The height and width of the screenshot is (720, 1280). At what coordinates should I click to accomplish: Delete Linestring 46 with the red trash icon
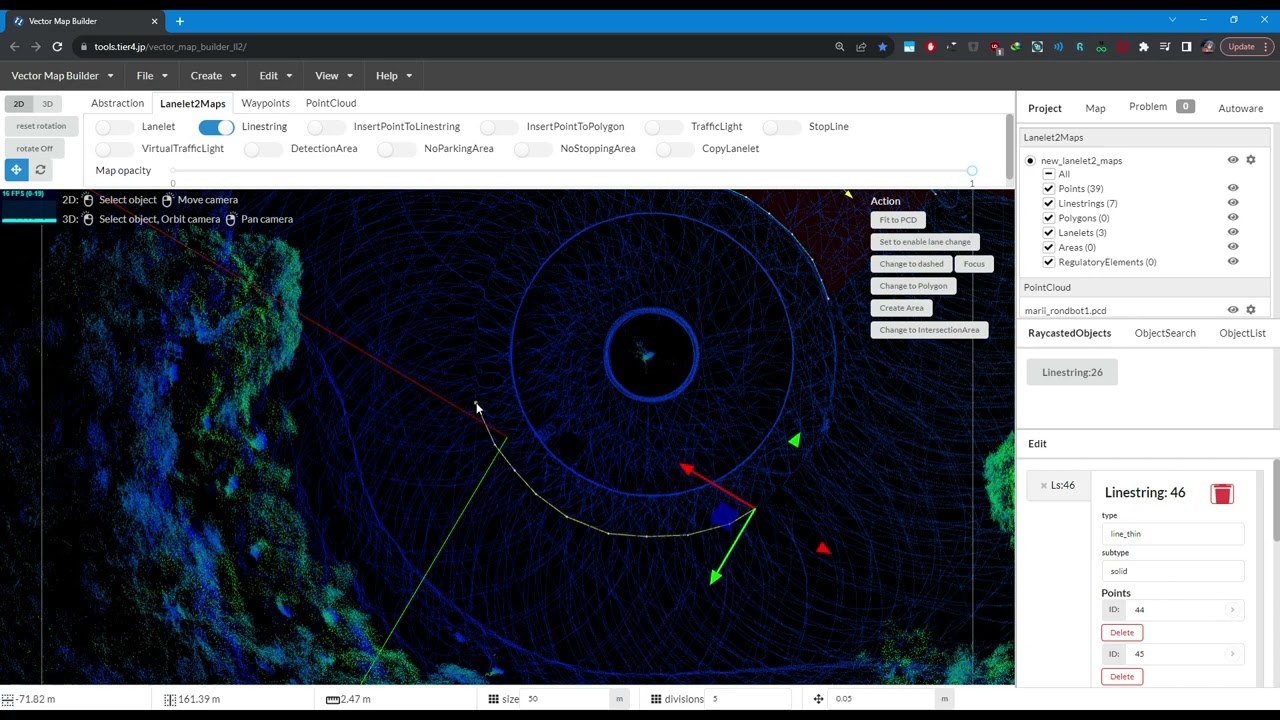click(1222, 494)
